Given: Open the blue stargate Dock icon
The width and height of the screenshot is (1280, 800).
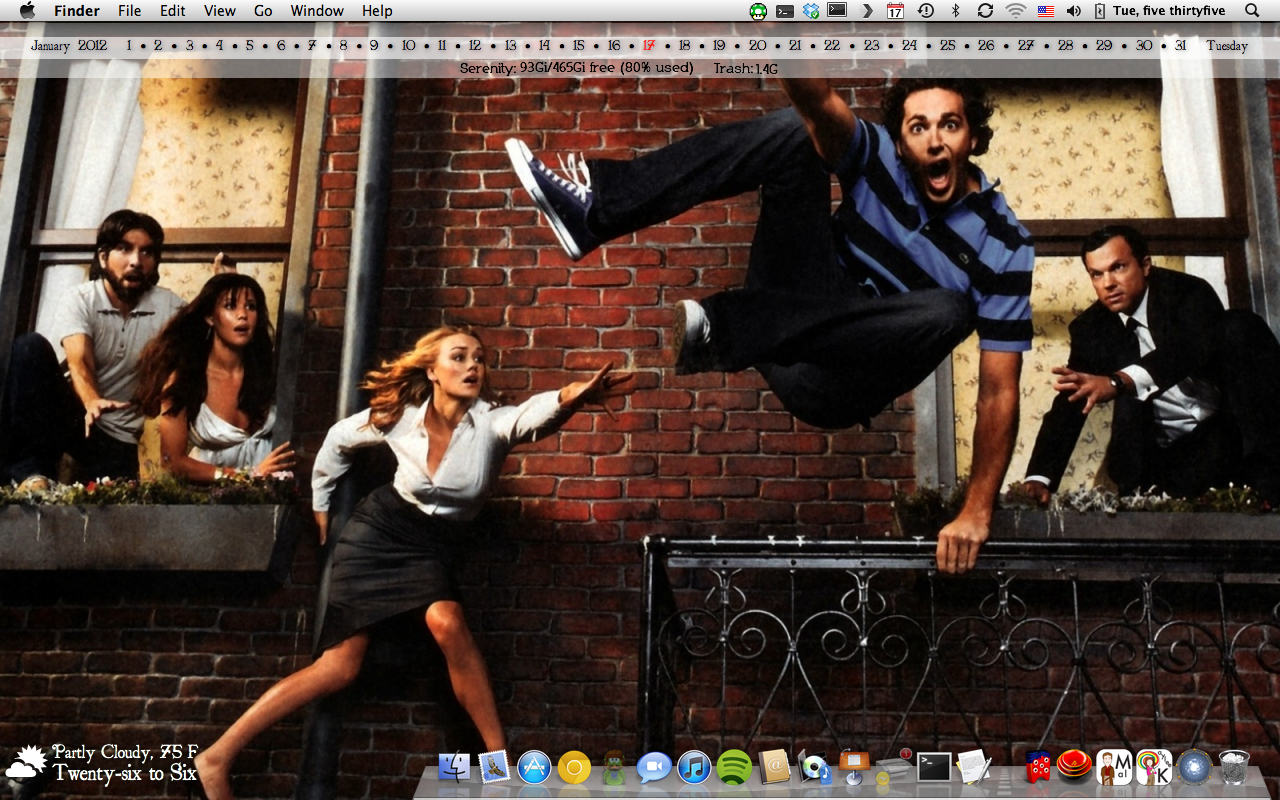Looking at the screenshot, I should [x=1194, y=767].
